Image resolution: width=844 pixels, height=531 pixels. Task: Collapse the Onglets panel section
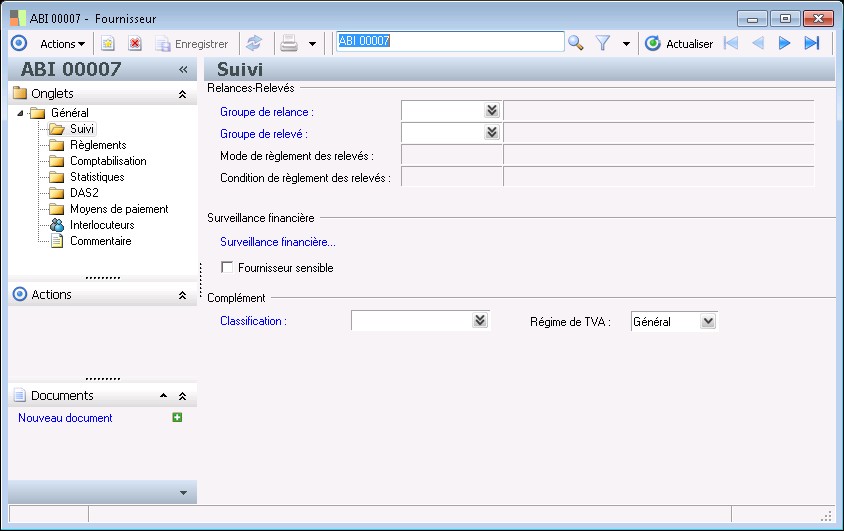pos(182,94)
